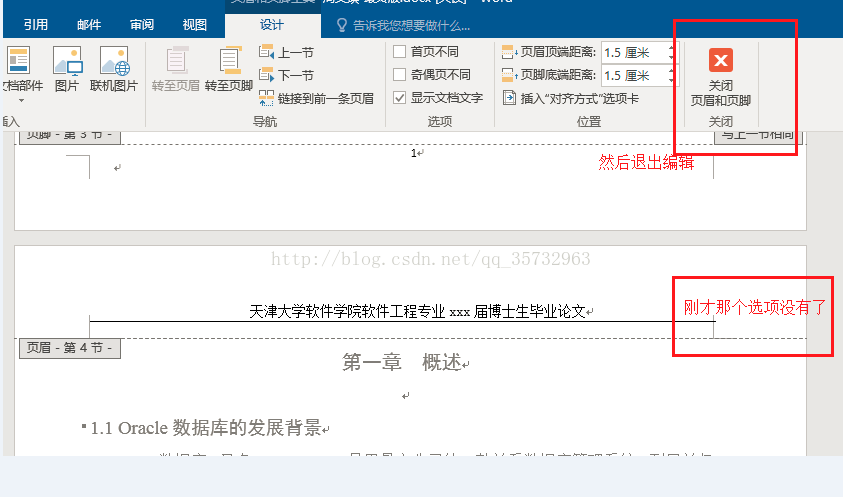Click the 页脚底端距离 icon
The image size is (843, 497).
pos(509,75)
